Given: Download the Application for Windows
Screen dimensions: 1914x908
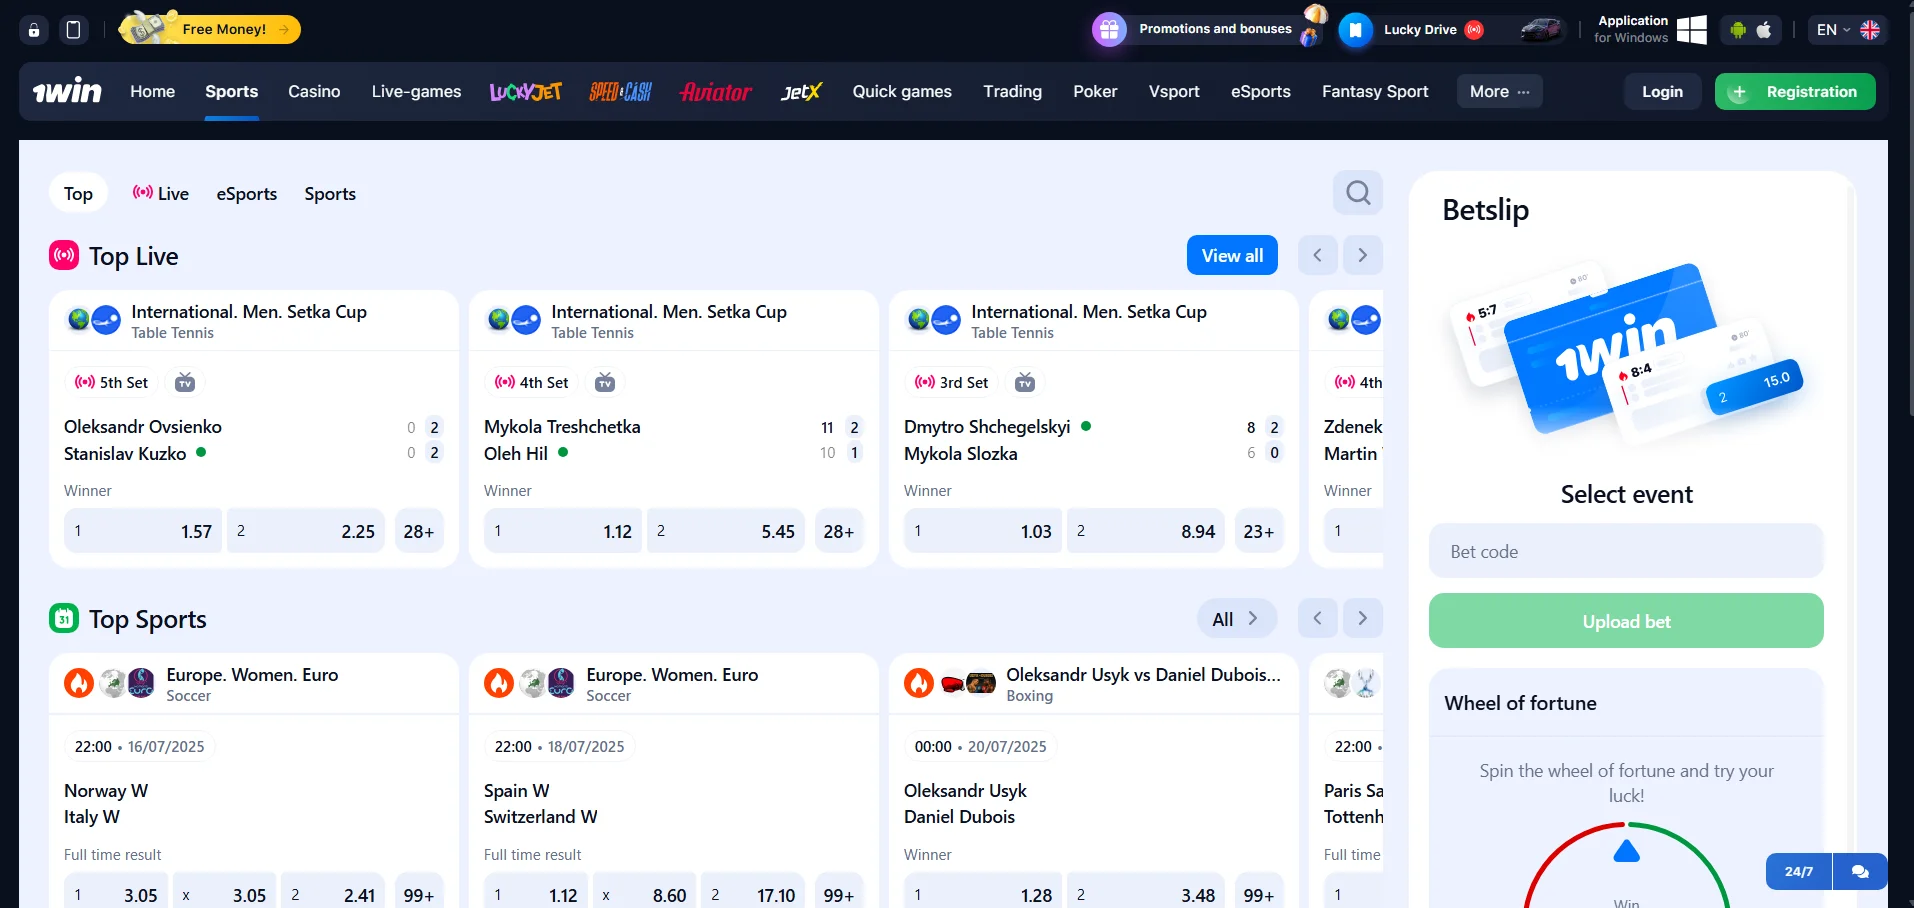Looking at the screenshot, I should click(x=1650, y=29).
